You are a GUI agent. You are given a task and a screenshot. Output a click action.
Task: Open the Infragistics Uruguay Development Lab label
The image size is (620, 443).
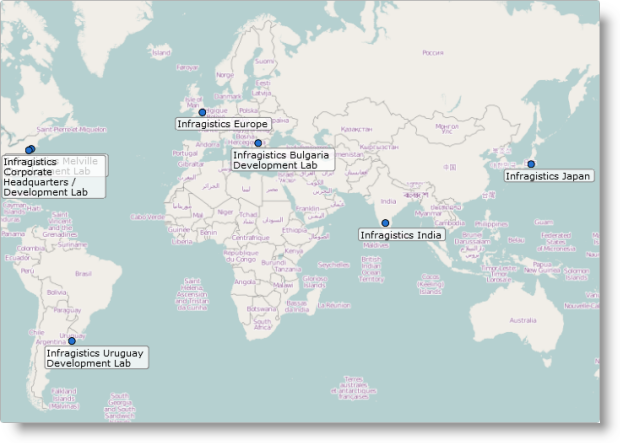[95, 358]
